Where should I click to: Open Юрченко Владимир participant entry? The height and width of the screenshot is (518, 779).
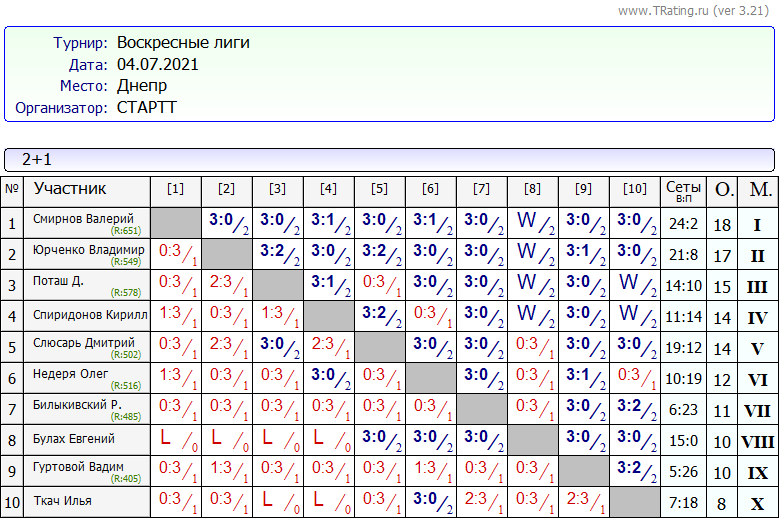(x=88, y=249)
